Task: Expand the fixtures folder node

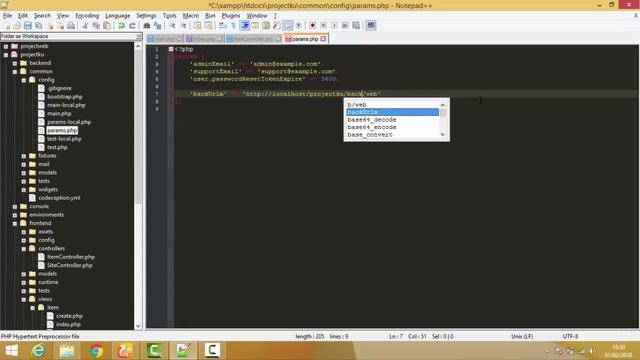Action: [24, 156]
